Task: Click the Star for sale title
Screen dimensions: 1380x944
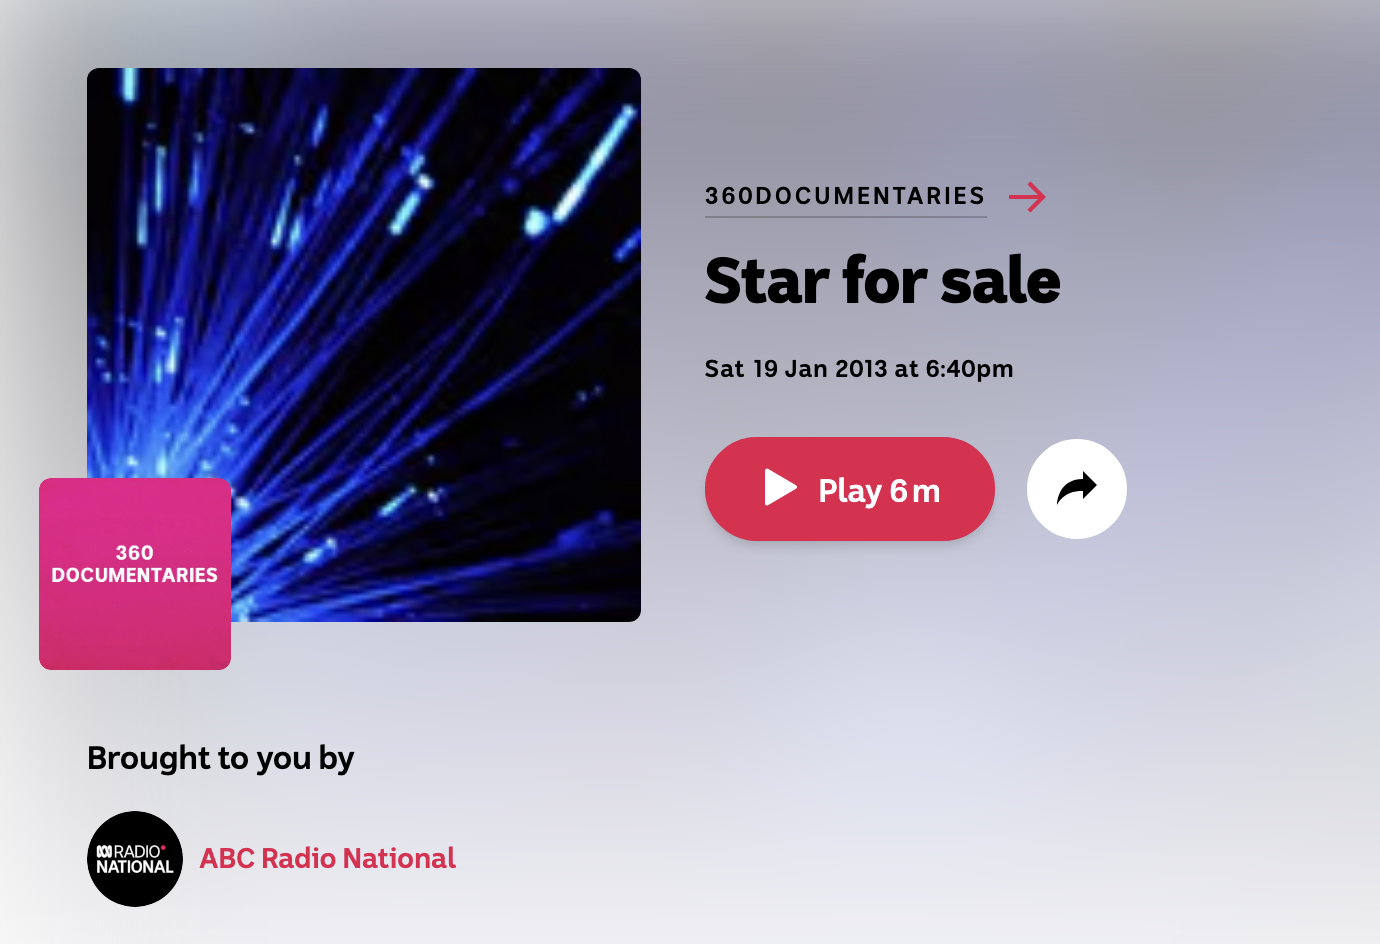Action: click(882, 281)
